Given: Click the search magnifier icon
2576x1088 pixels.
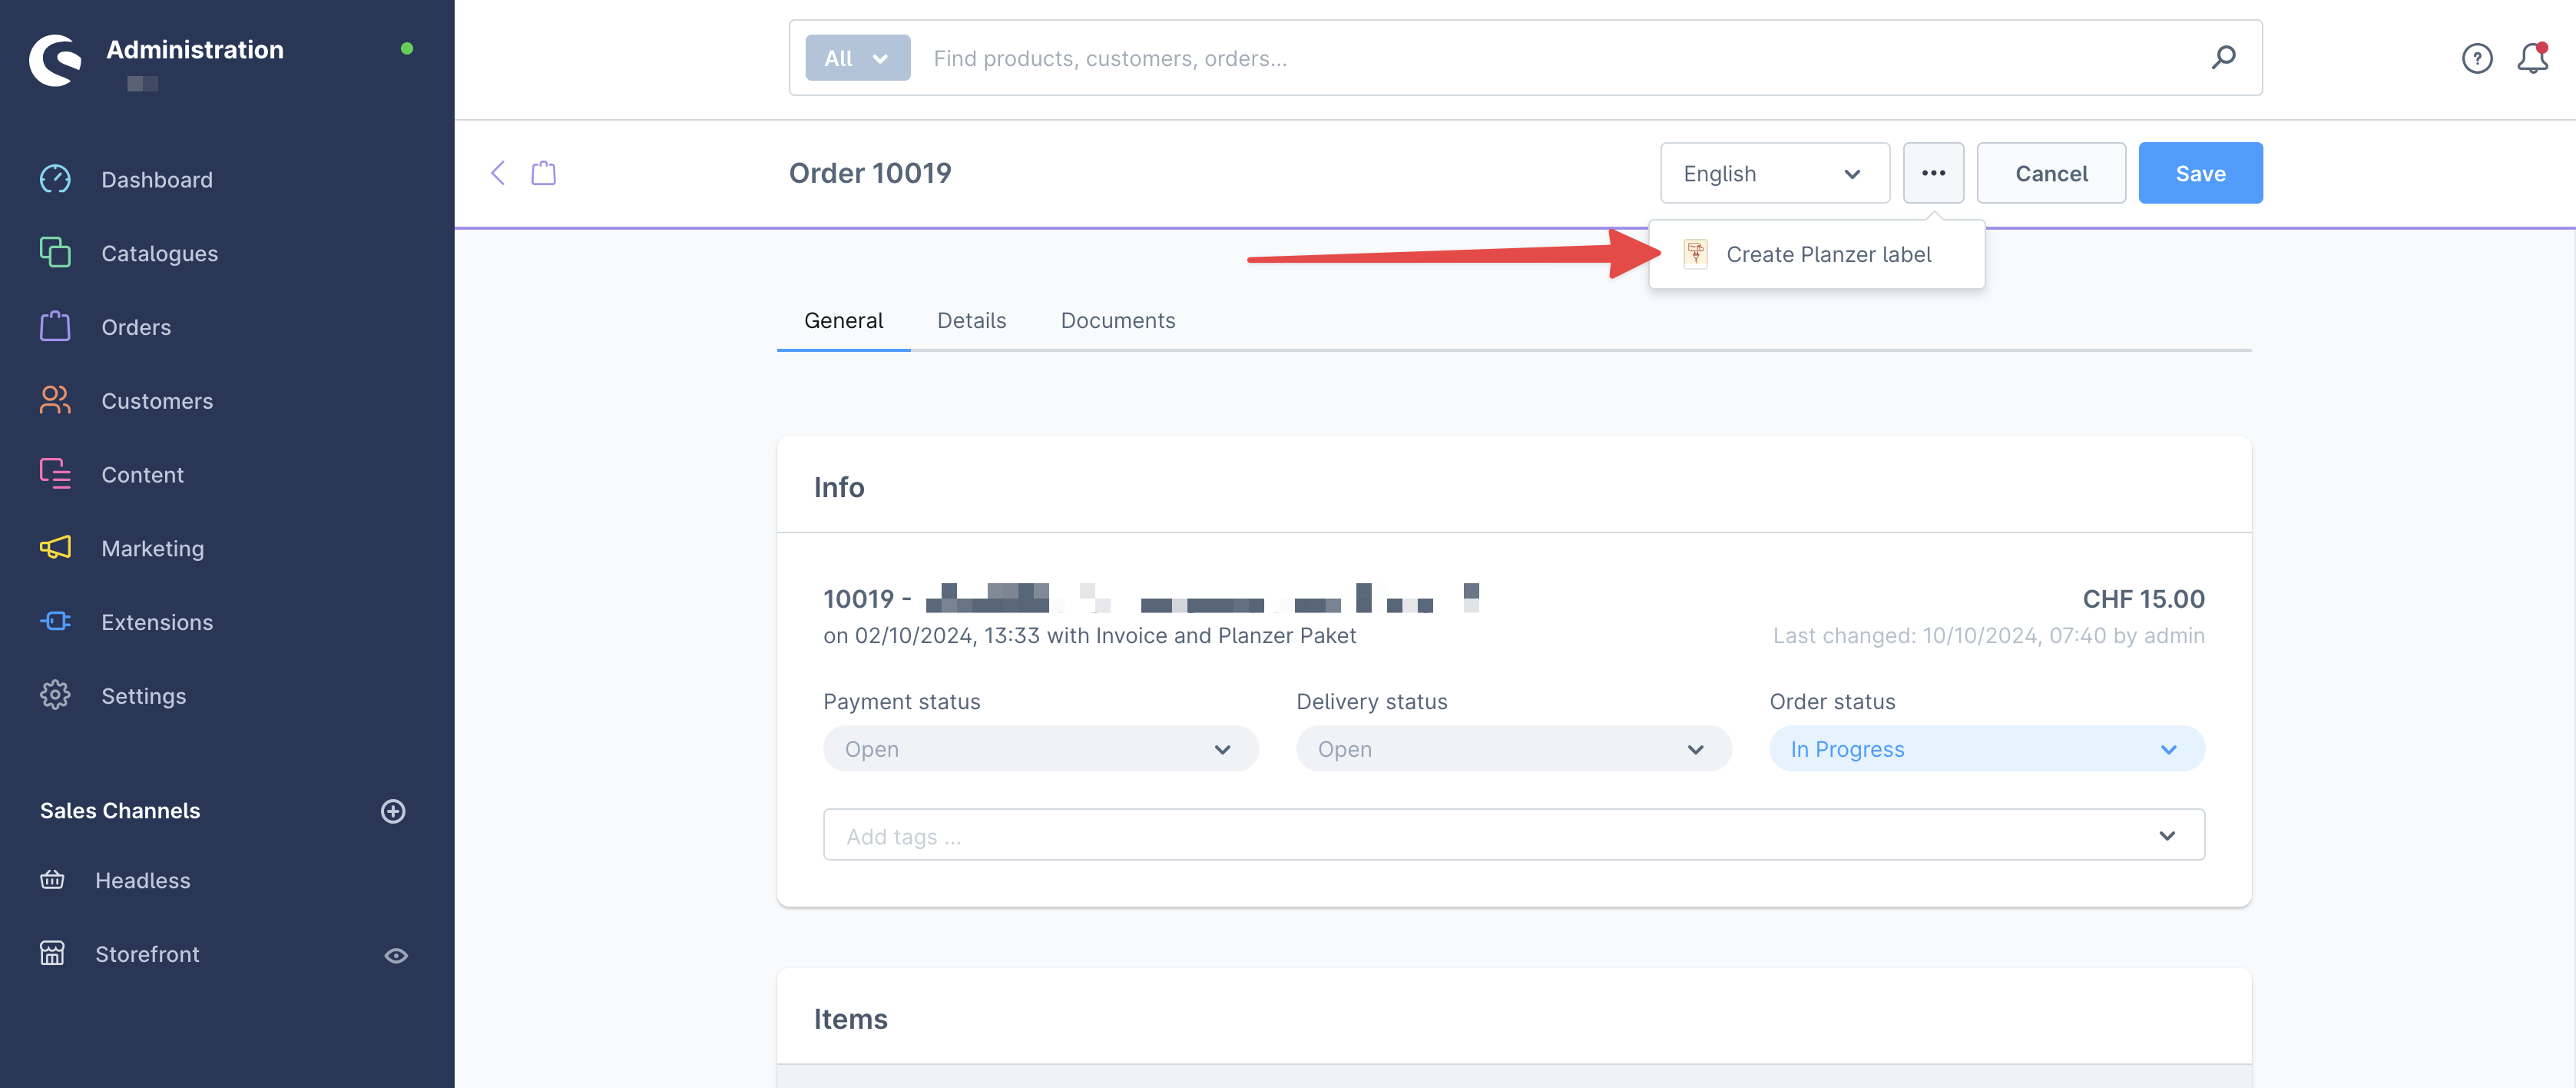Looking at the screenshot, I should [x=2222, y=58].
